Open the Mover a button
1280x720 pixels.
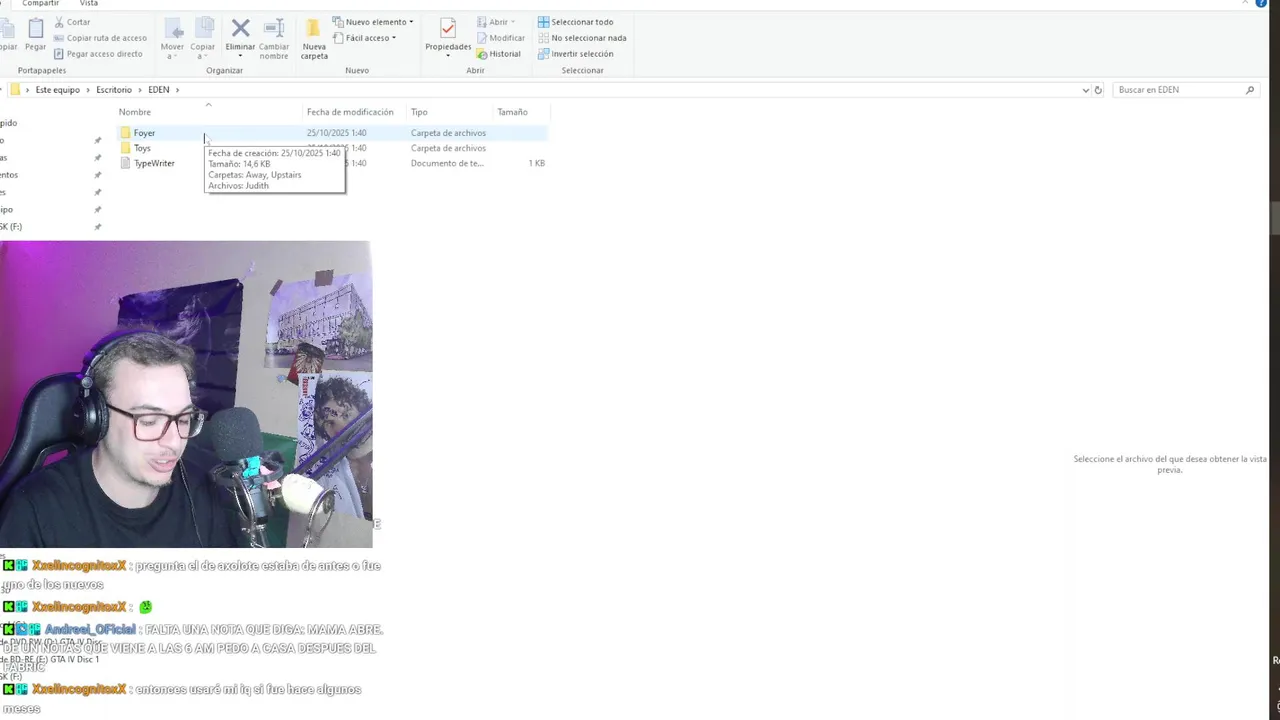point(172,38)
